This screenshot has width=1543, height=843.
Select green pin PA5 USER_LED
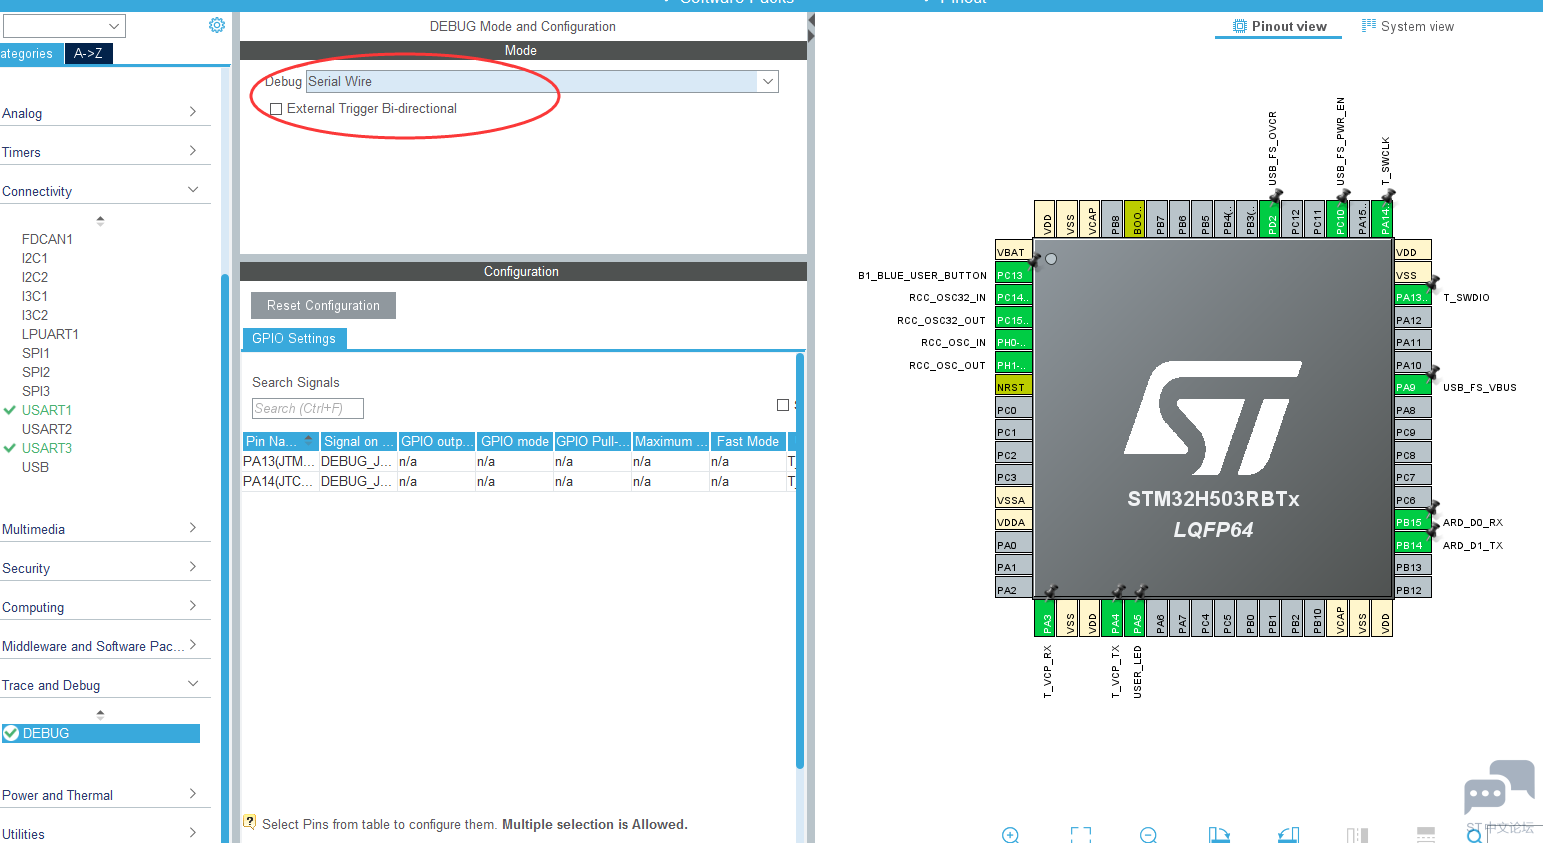pos(1135,618)
